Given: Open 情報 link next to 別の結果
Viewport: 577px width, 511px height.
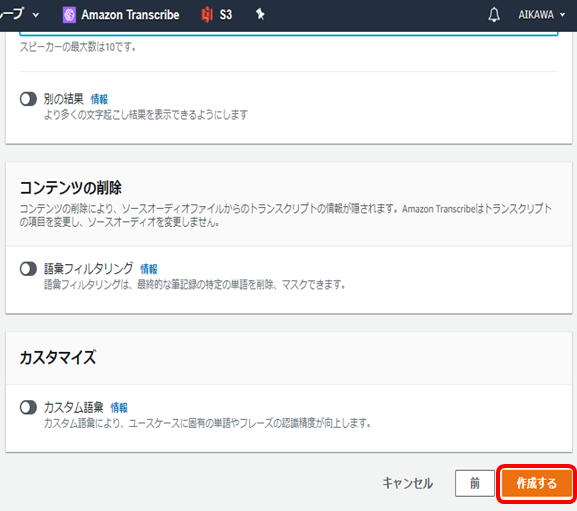Looking at the screenshot, I should 99,99.
